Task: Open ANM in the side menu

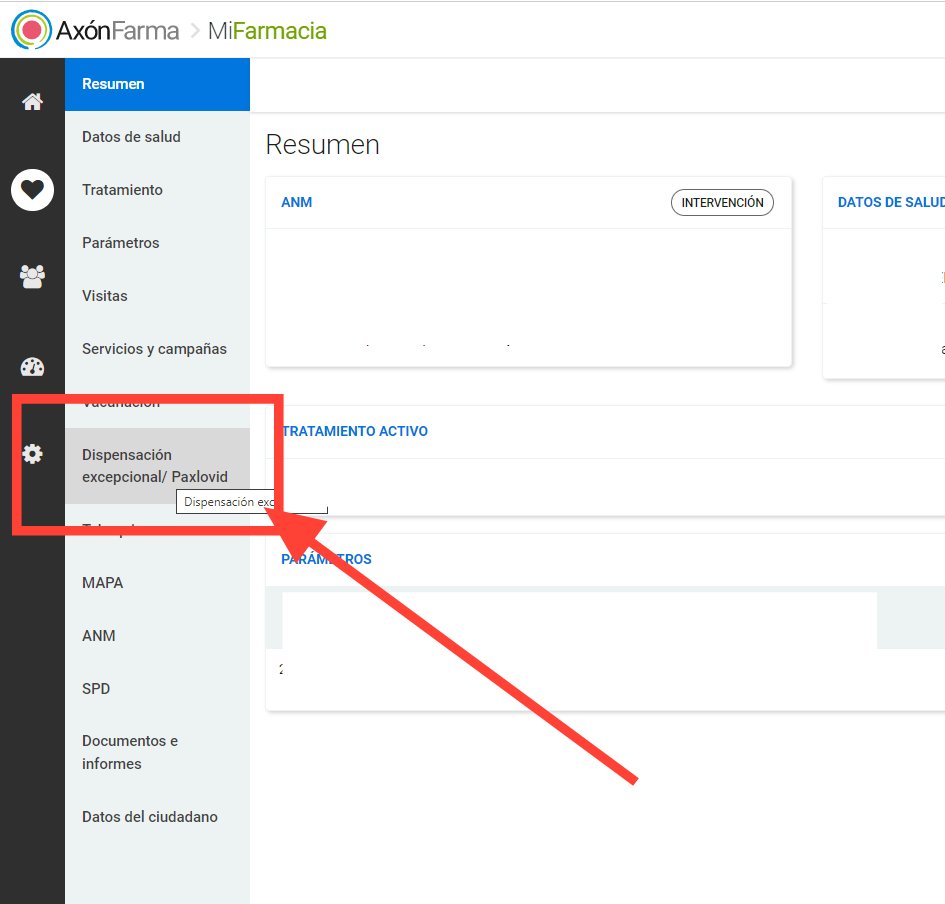Action: coord(157,636)
